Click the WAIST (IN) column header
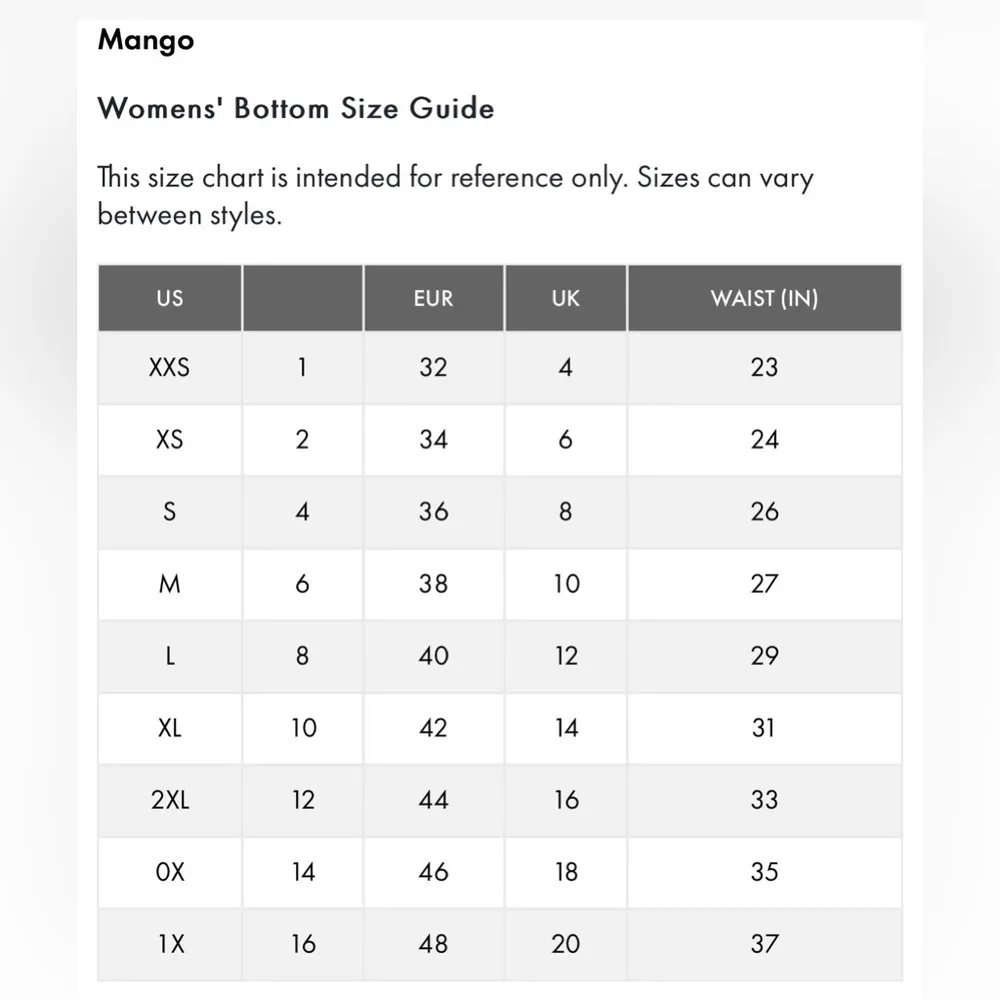The width and height of the screenshot is (1000, 1000). pos(764,298)
